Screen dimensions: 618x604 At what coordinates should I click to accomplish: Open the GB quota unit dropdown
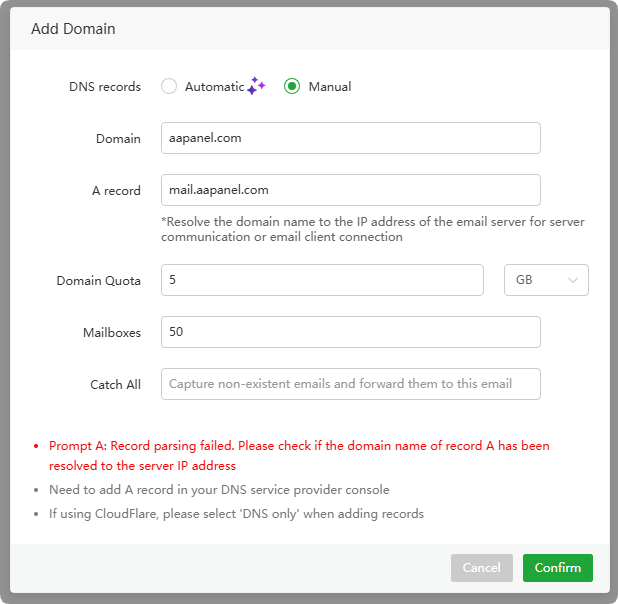(x=545, y=280)
